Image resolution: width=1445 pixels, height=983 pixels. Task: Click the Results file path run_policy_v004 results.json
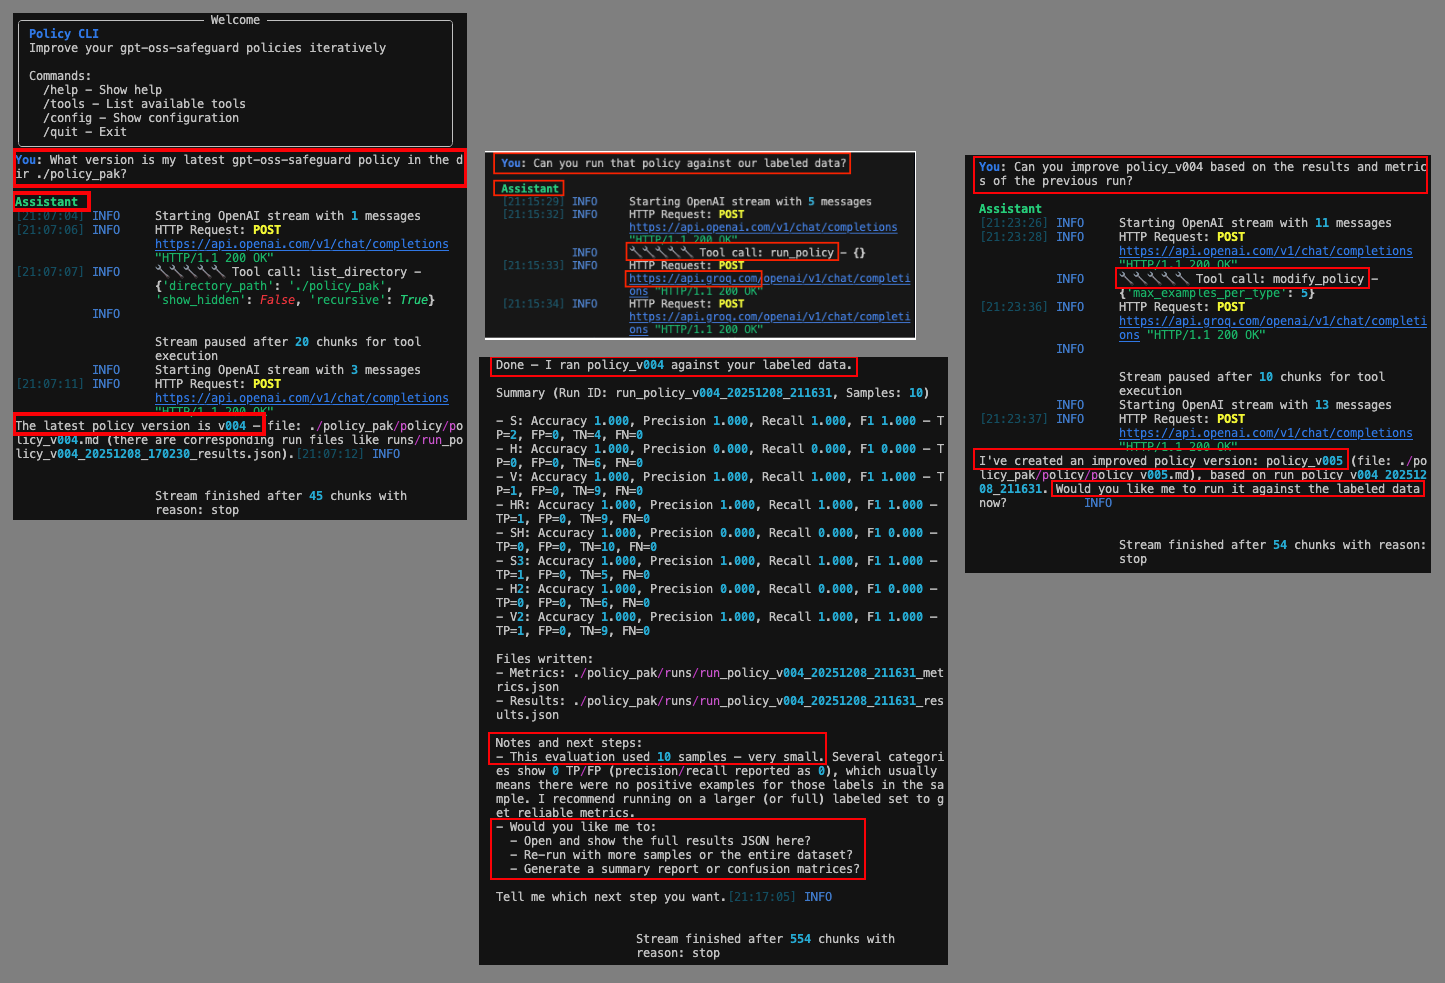pos(720,708)
